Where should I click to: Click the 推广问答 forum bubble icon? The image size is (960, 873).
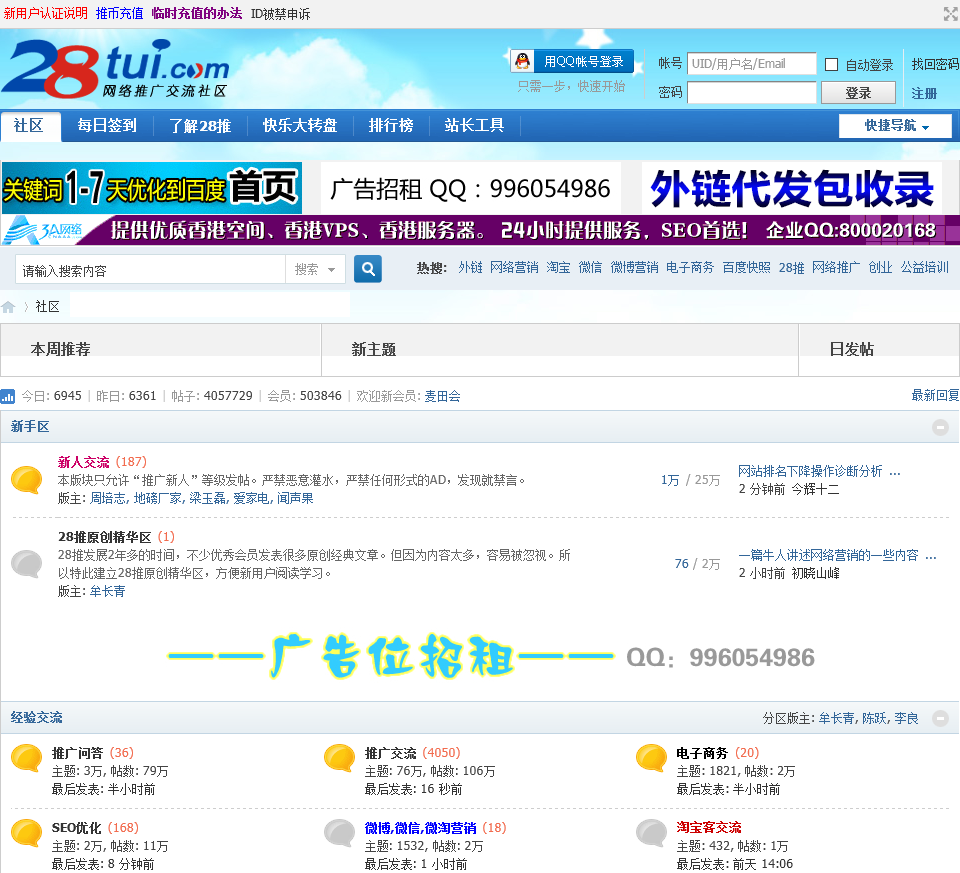pos(27,757)
